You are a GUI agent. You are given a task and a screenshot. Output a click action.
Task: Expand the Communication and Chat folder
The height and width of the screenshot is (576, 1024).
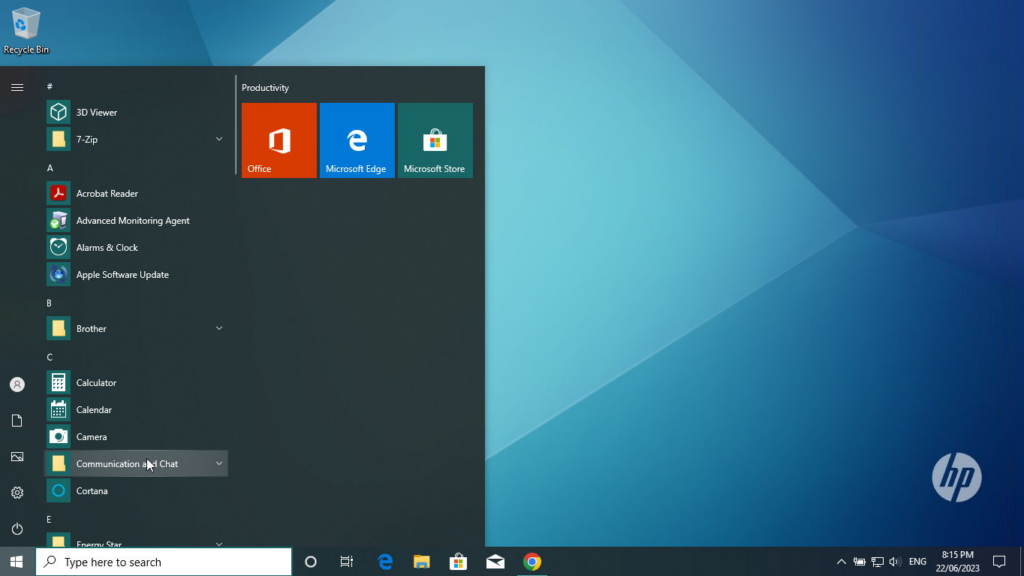pos(136,464)
